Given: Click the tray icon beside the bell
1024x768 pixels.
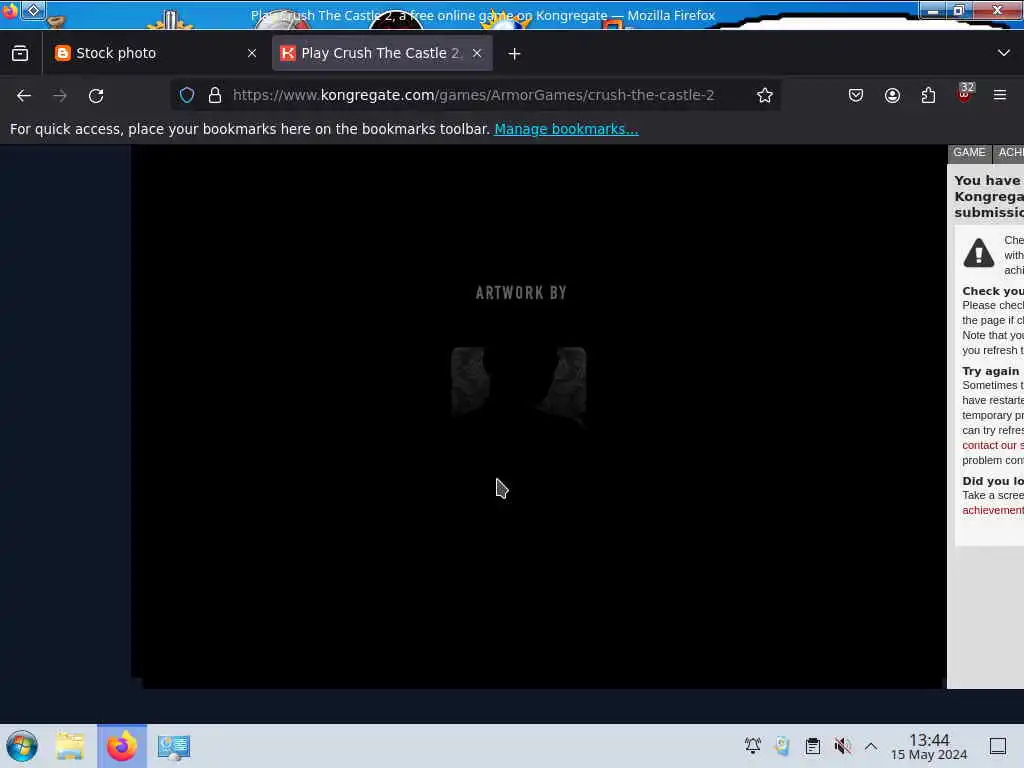Looking at the screenshot, I should pos(782,746).
